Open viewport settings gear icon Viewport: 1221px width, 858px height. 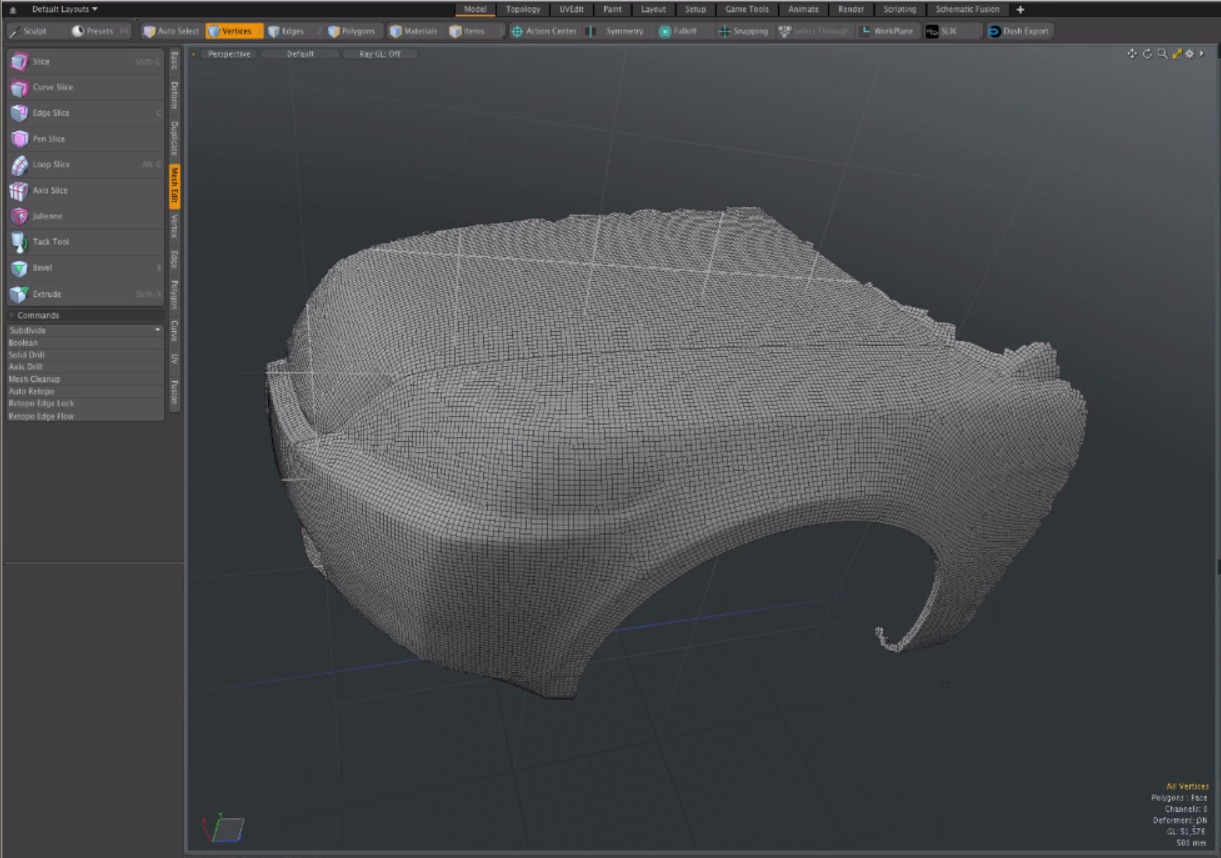[x=1190, y=54]
